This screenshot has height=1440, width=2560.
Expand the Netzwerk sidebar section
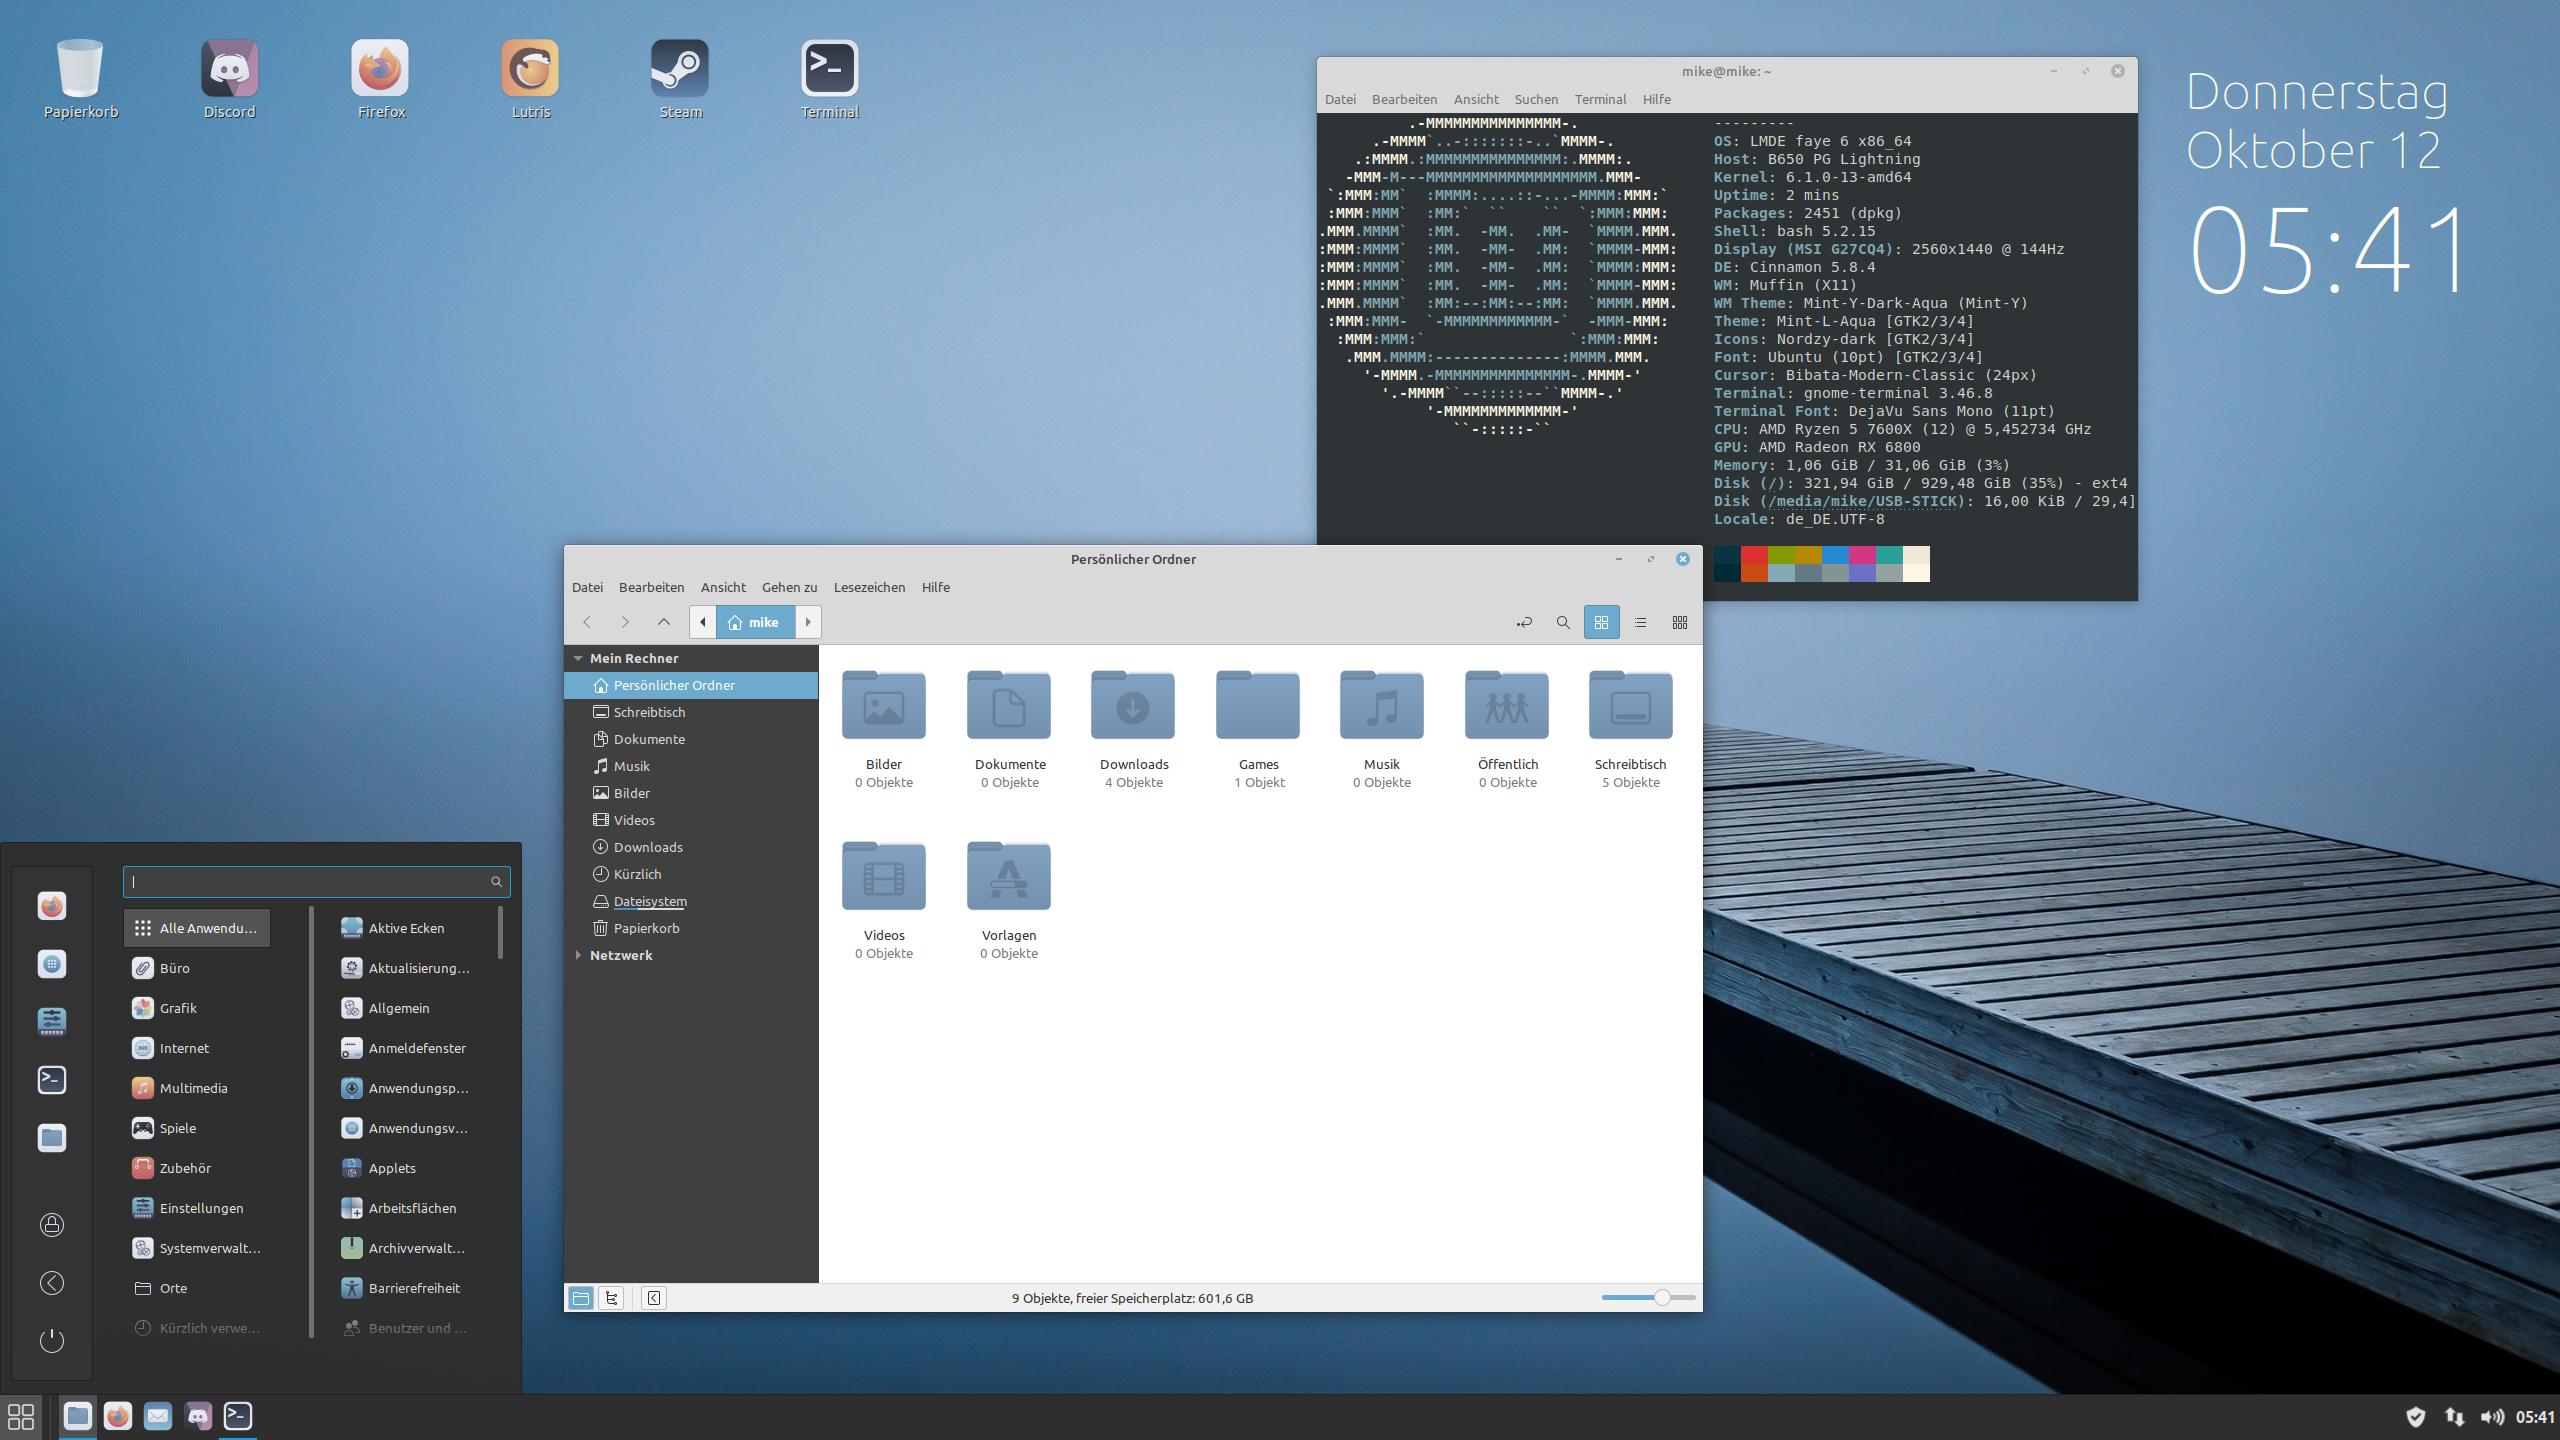(x=578, y=955)
